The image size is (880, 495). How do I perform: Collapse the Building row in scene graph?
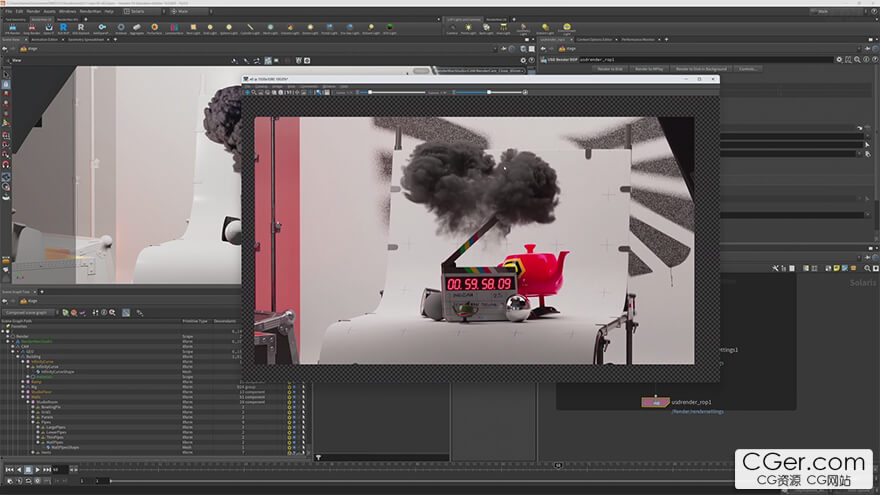[x=17, y=356]
